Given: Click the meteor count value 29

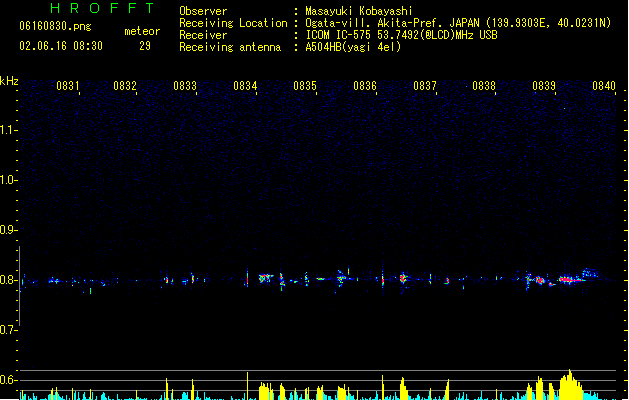Looking at the screenshot, I should click(145, 46).
